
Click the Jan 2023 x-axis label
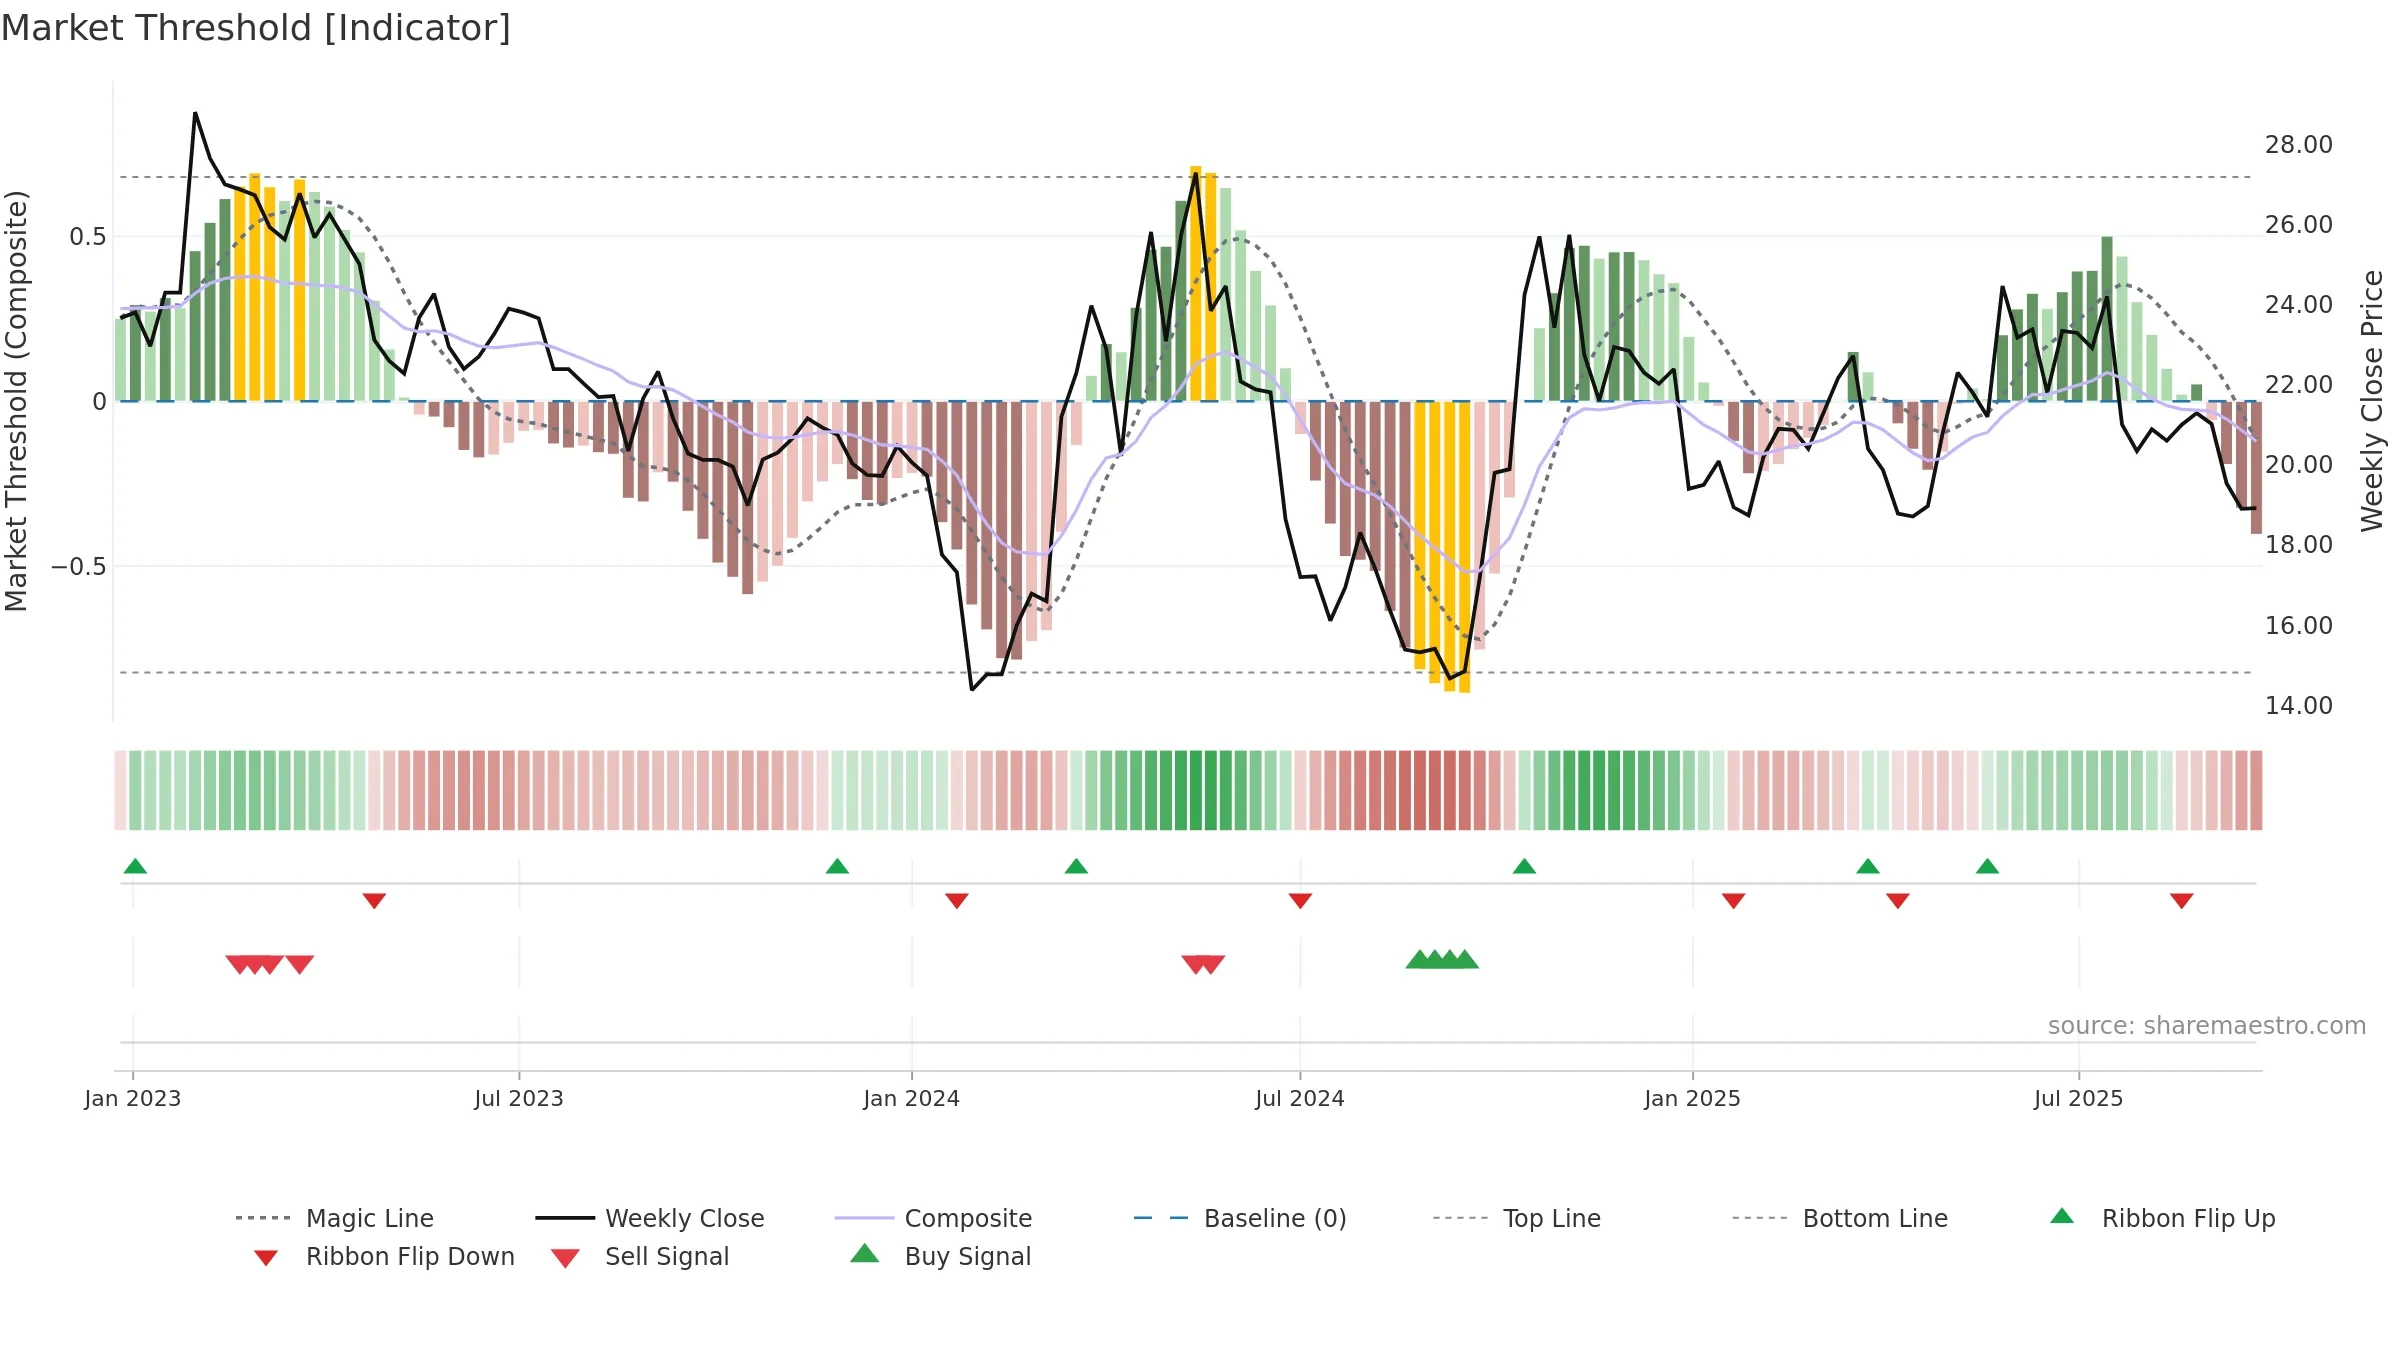pyautogui.click(x=133, y=1099)
